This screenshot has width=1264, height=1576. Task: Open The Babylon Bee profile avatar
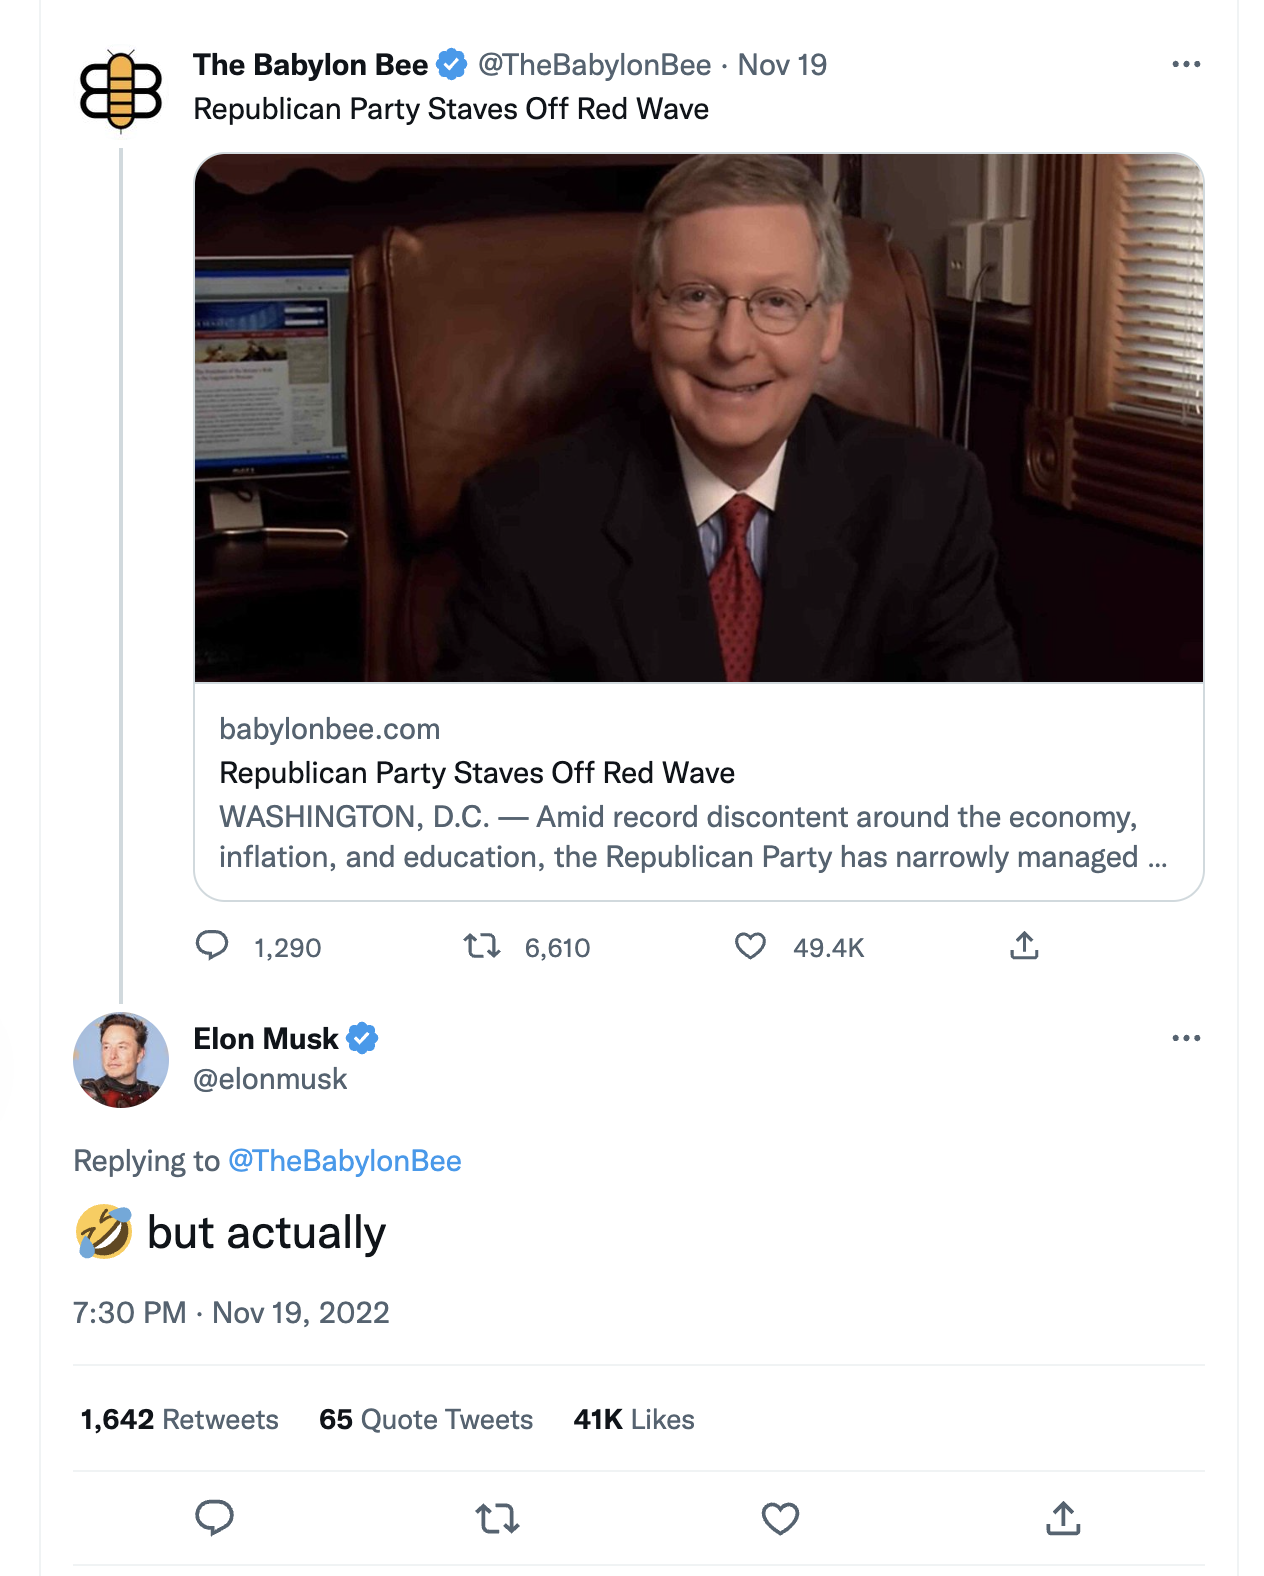(121, 91)
